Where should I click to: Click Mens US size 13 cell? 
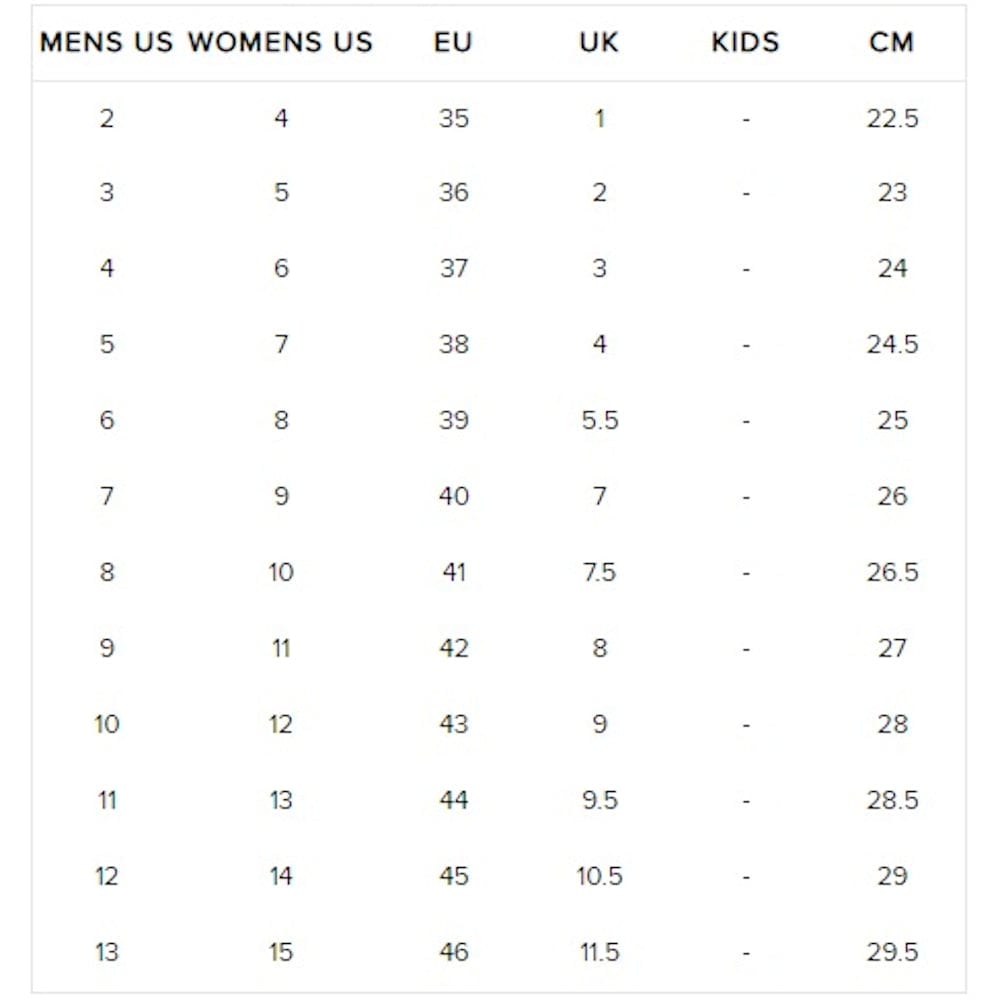106,951
